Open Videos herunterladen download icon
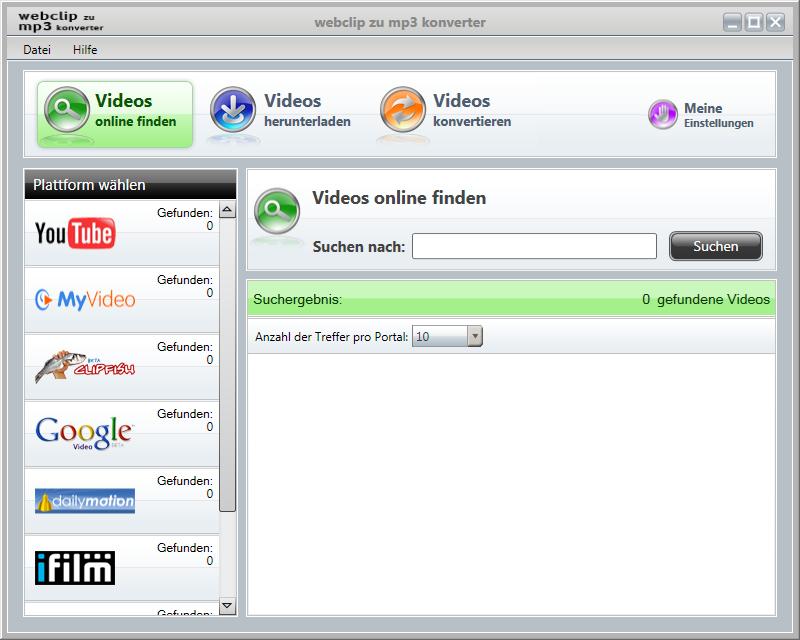The image size is (800, 640). click(233, 110)
